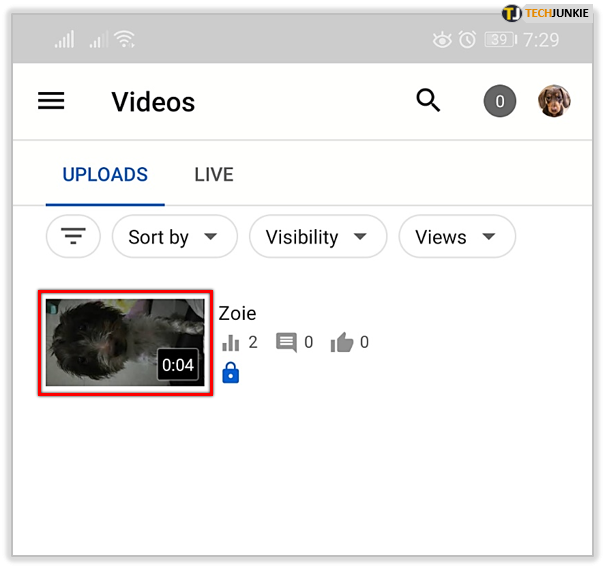Open the Zoie video thumbnail
Image resolution: width=605 pixels, height=568 pixels.
tap(125, 343)
